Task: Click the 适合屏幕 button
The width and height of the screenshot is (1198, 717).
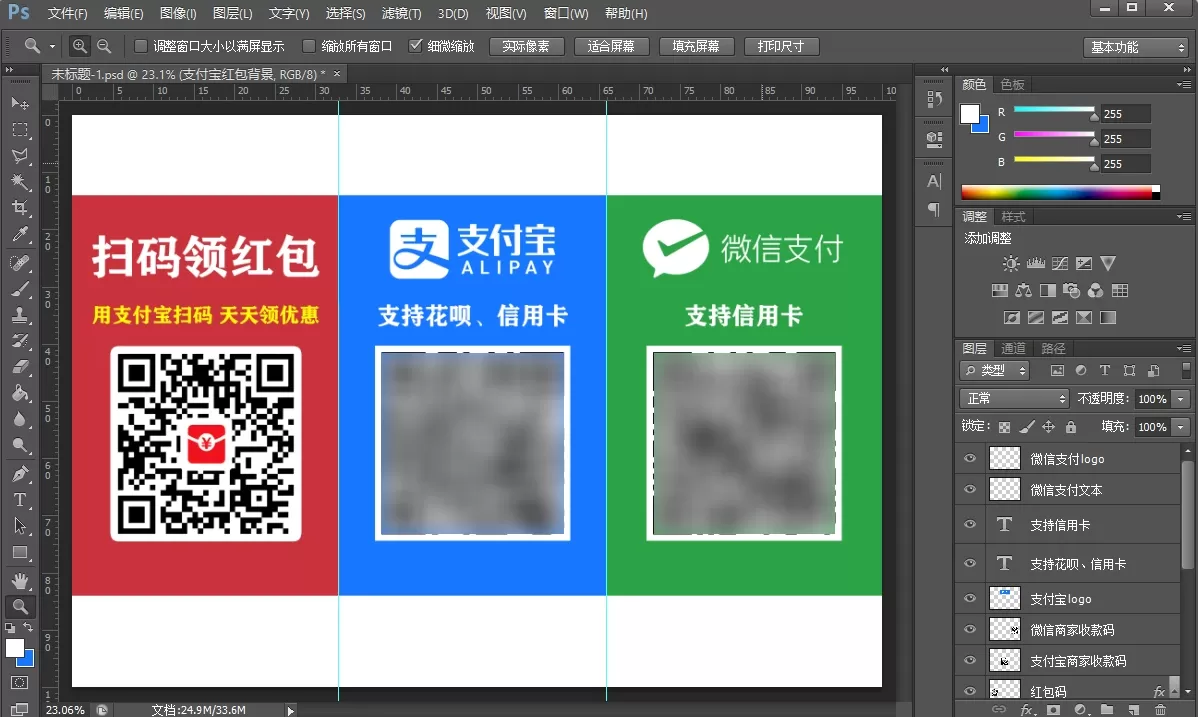Action: pyautogui.click(x=612, y=47)
